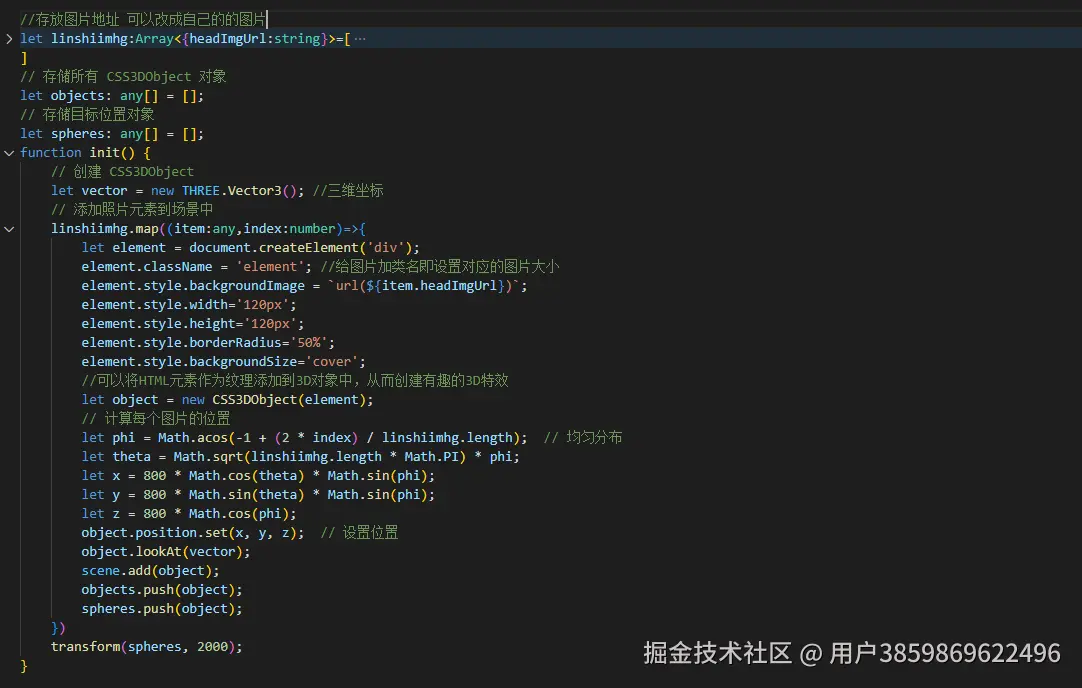
Task: Click the '// 均匀分布' comment
Action: 583,438
